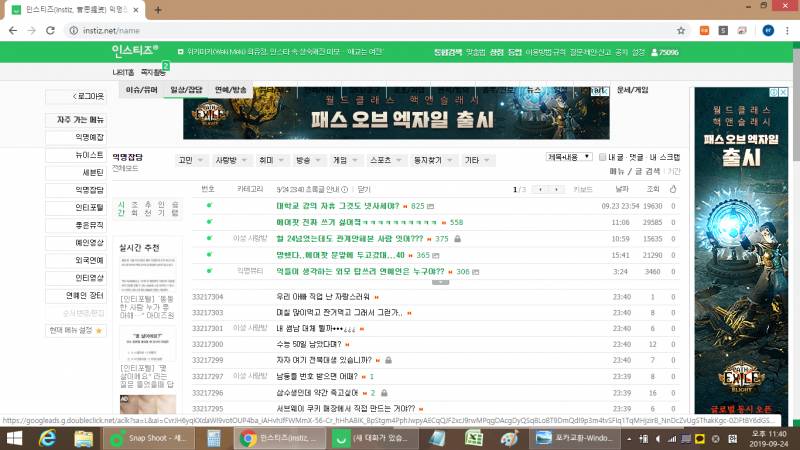The width and height of the screenshot is (800, 450).
Task: Launch Internet Explorer from taskbar
Action: pos(47,439)
